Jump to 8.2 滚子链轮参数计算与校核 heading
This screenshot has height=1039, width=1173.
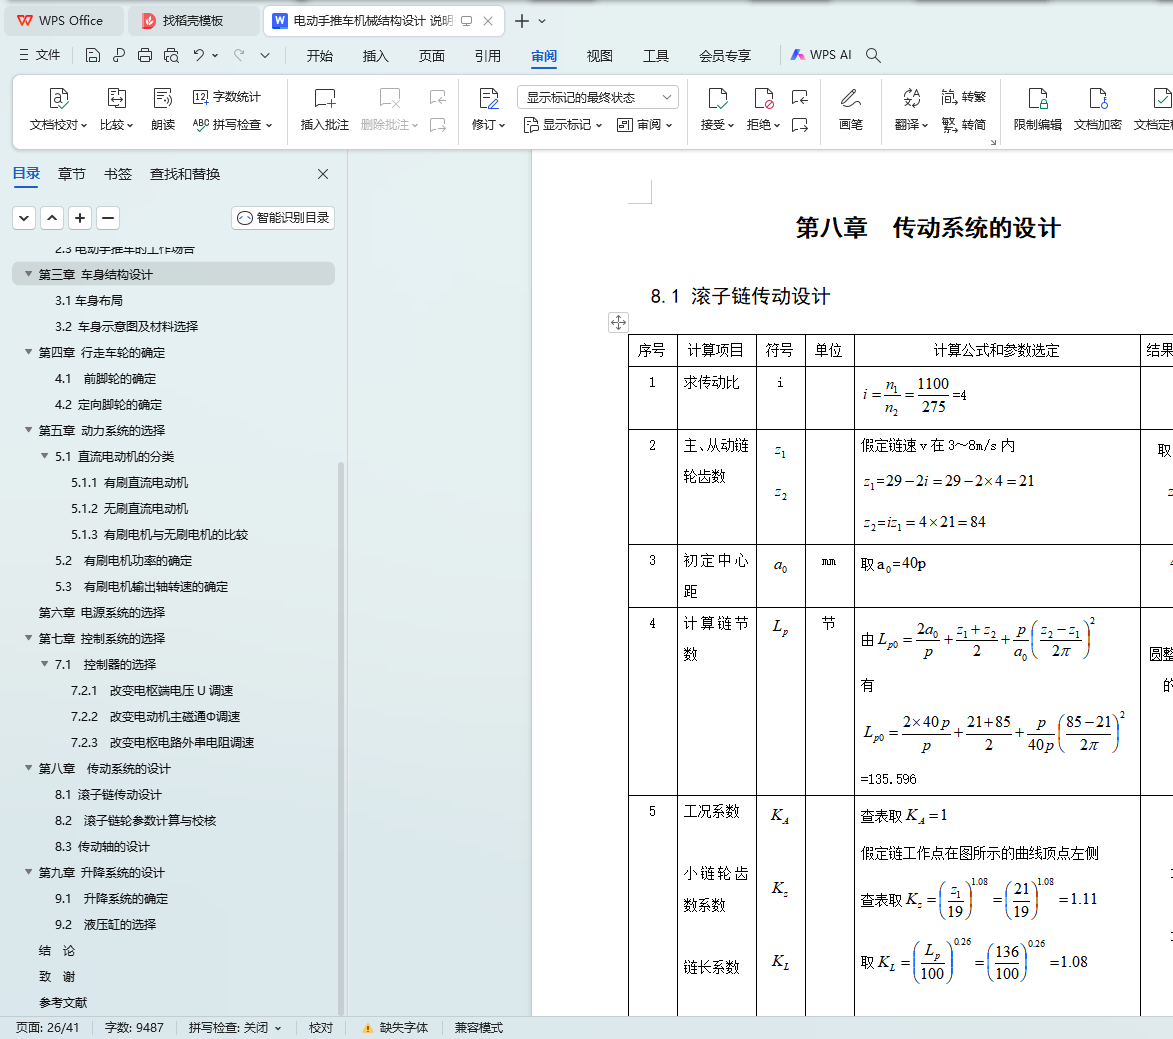135,821
